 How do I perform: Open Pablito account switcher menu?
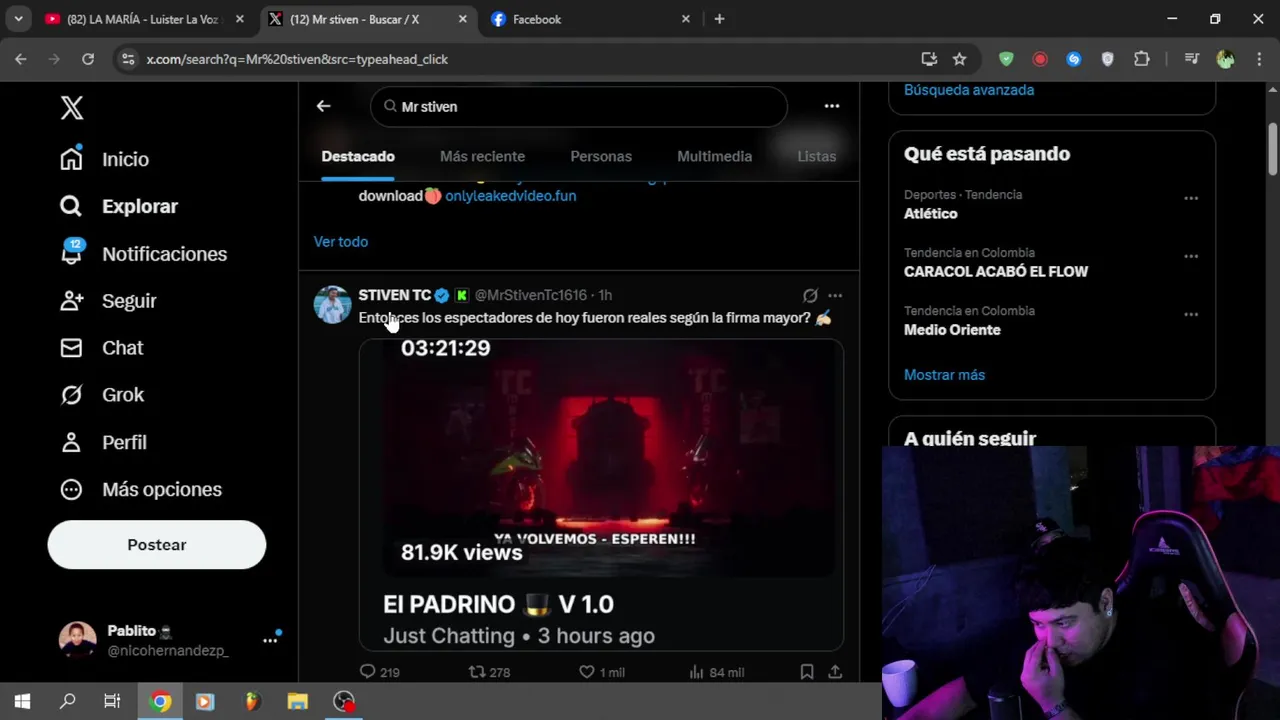[x=170, y=640]
